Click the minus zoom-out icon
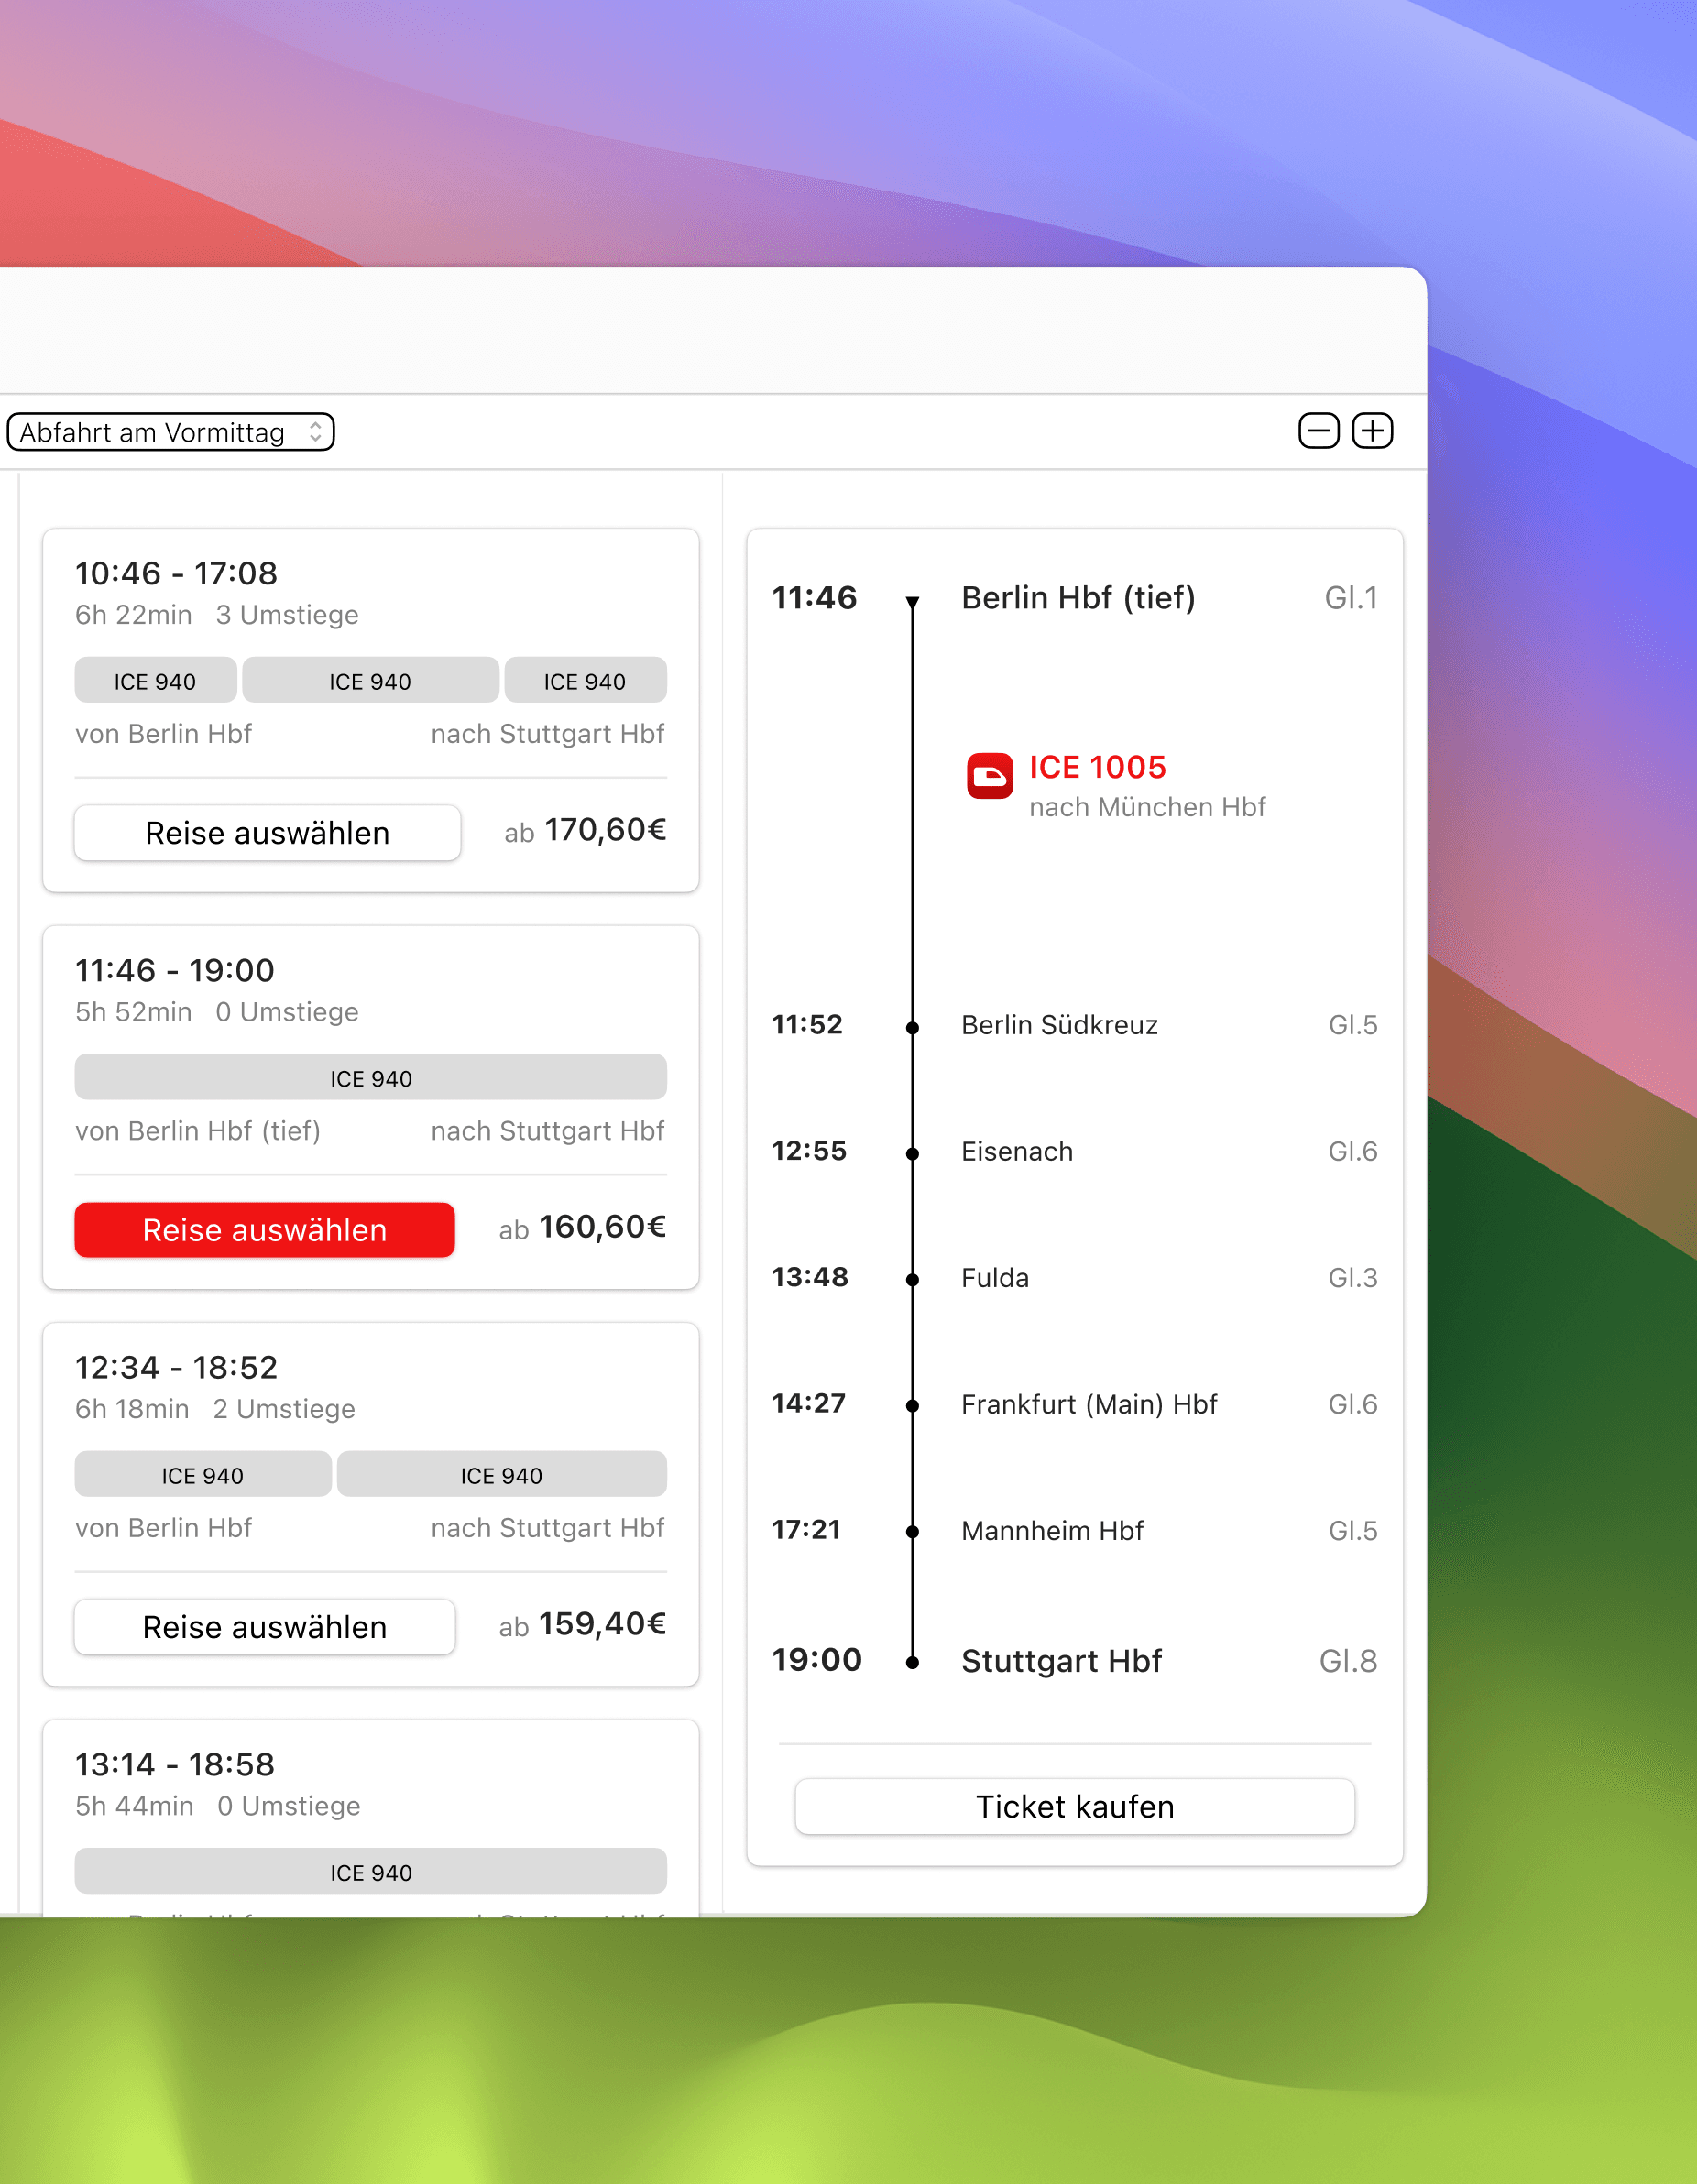Screen dimensions: 1697x2184 pyautogui.click(x=1318, y=431)
